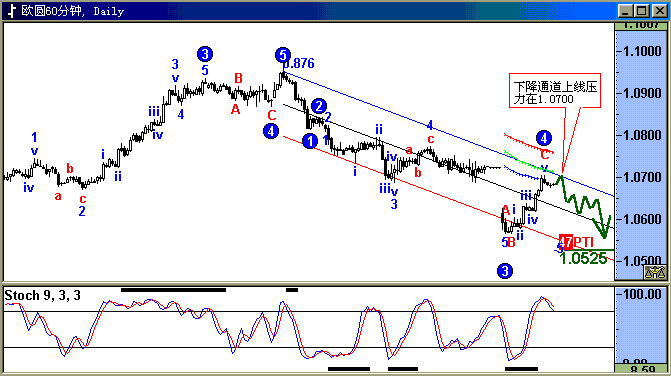This screenshot has width=671, height=377.
Task: Select the 下降通道上线压力在1.0700 annotation box
Action: point(555,90)
